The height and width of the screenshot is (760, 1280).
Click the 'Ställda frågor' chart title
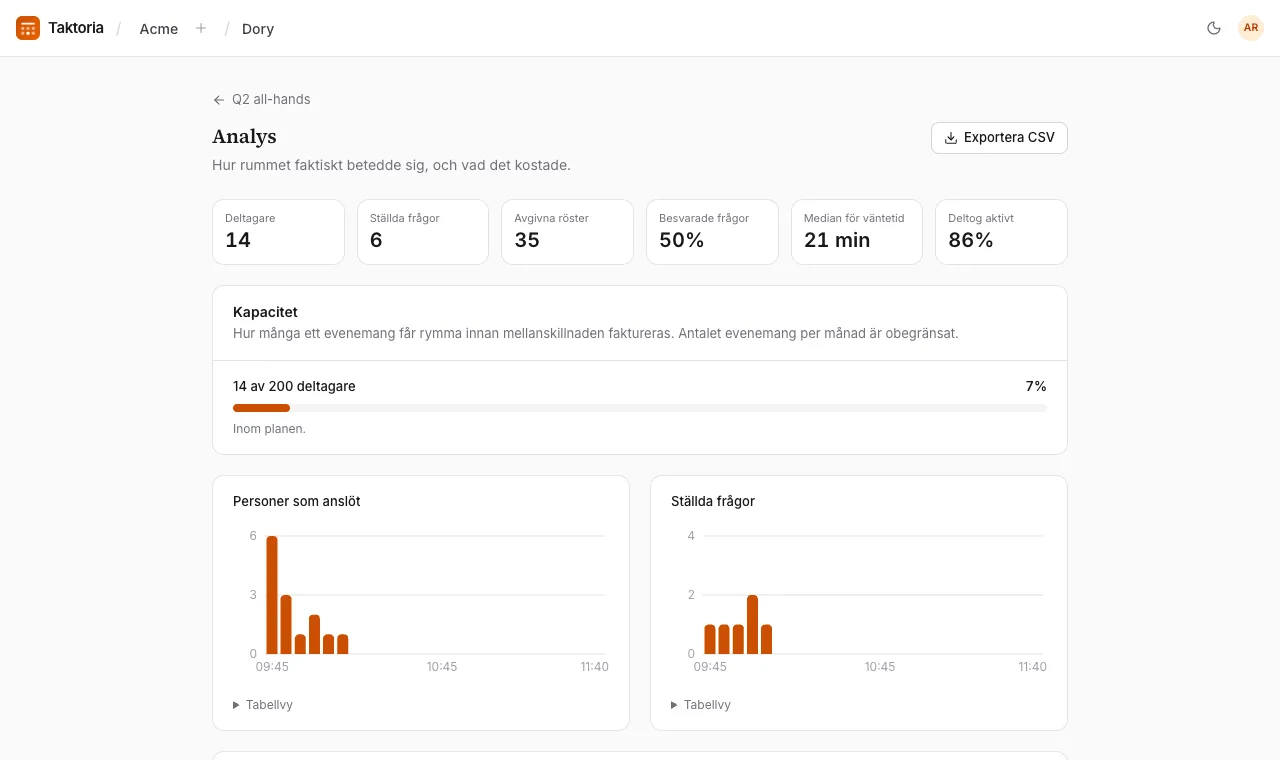pos(713,501)
